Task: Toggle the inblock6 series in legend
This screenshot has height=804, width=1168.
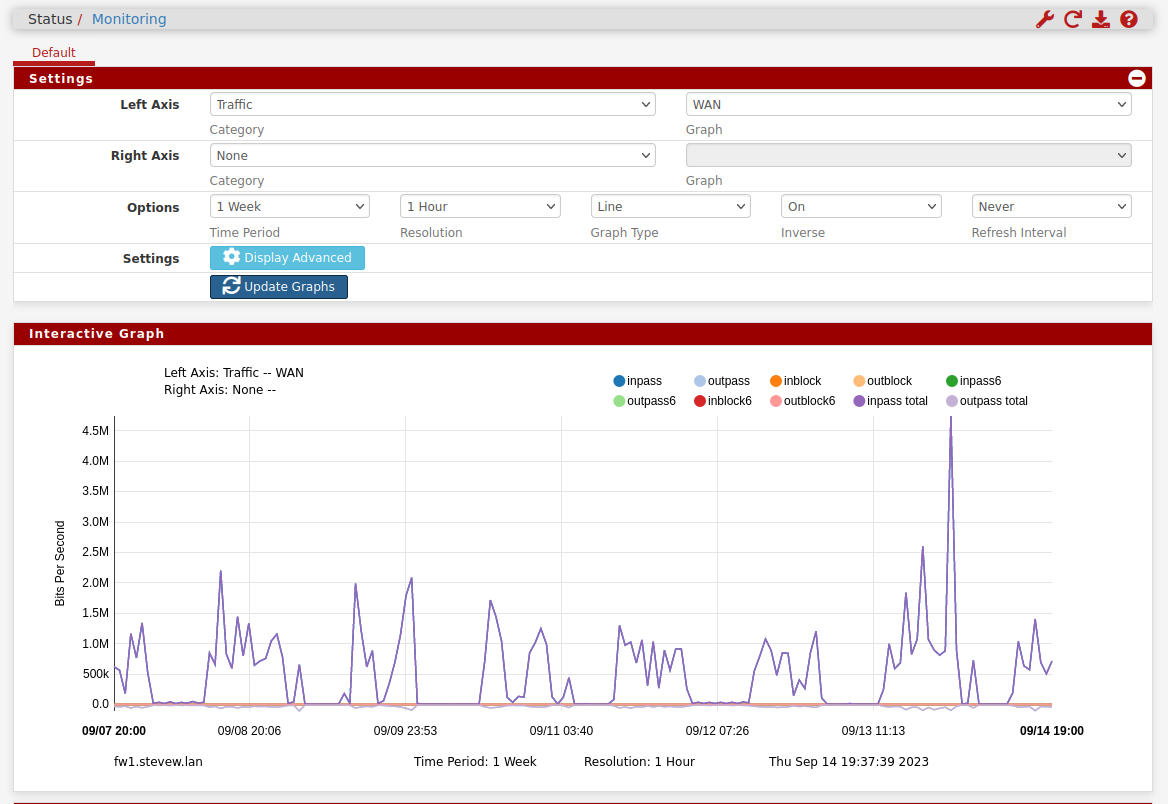Action: [x=723, y=401]
